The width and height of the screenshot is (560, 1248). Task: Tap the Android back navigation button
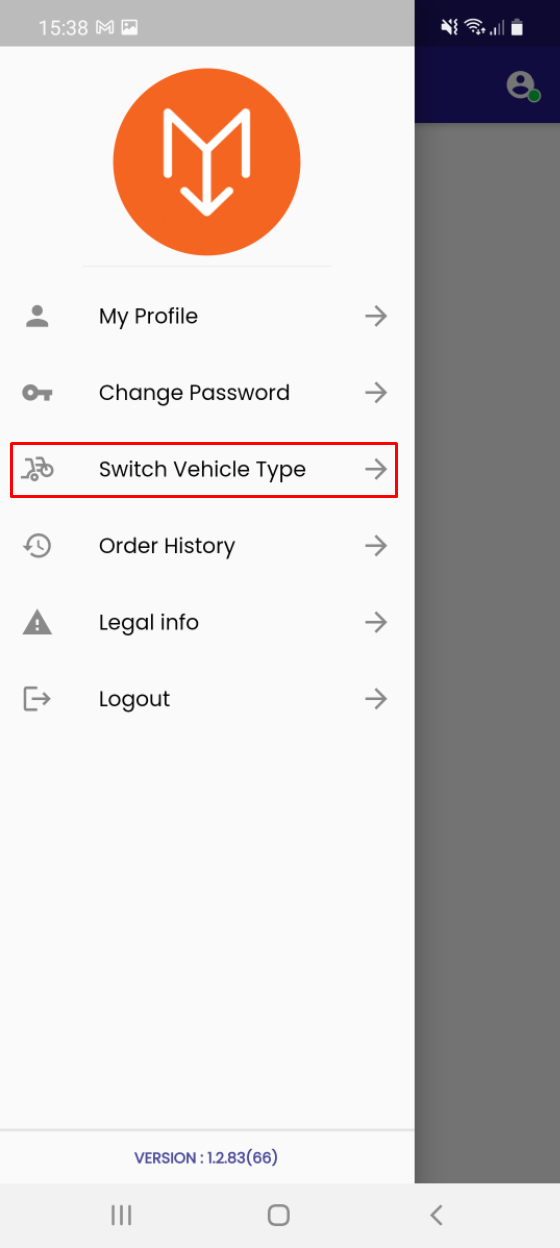[436, 1215]
